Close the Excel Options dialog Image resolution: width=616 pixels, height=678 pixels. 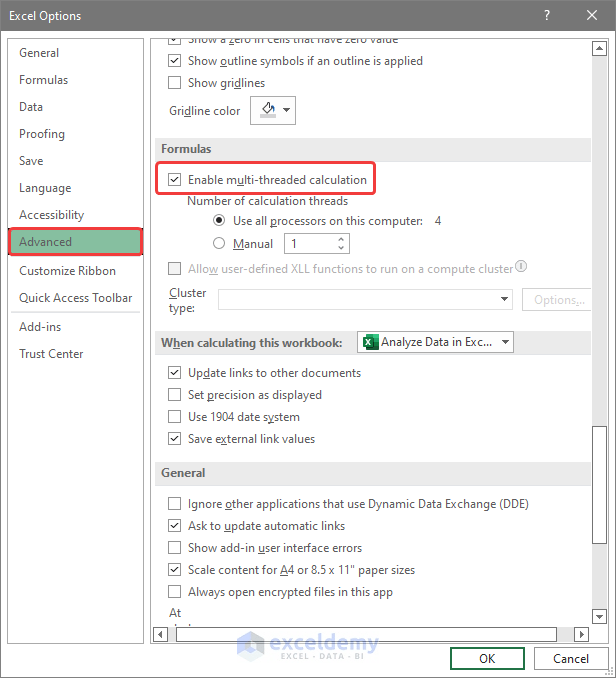(592, 16)
